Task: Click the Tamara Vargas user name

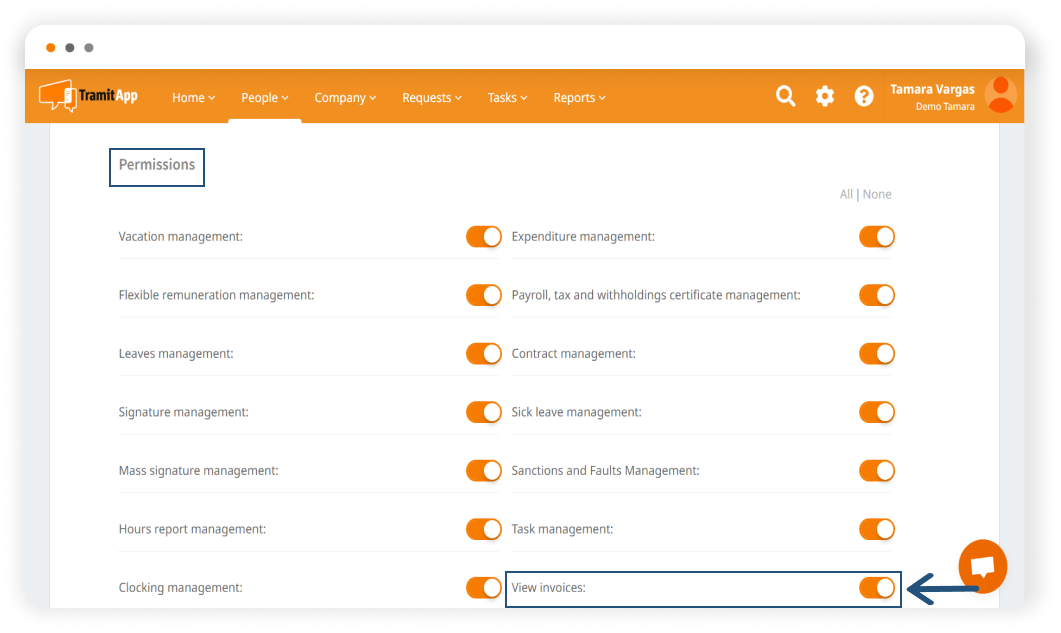Action: pyautogui.click(x=932, y=89)
